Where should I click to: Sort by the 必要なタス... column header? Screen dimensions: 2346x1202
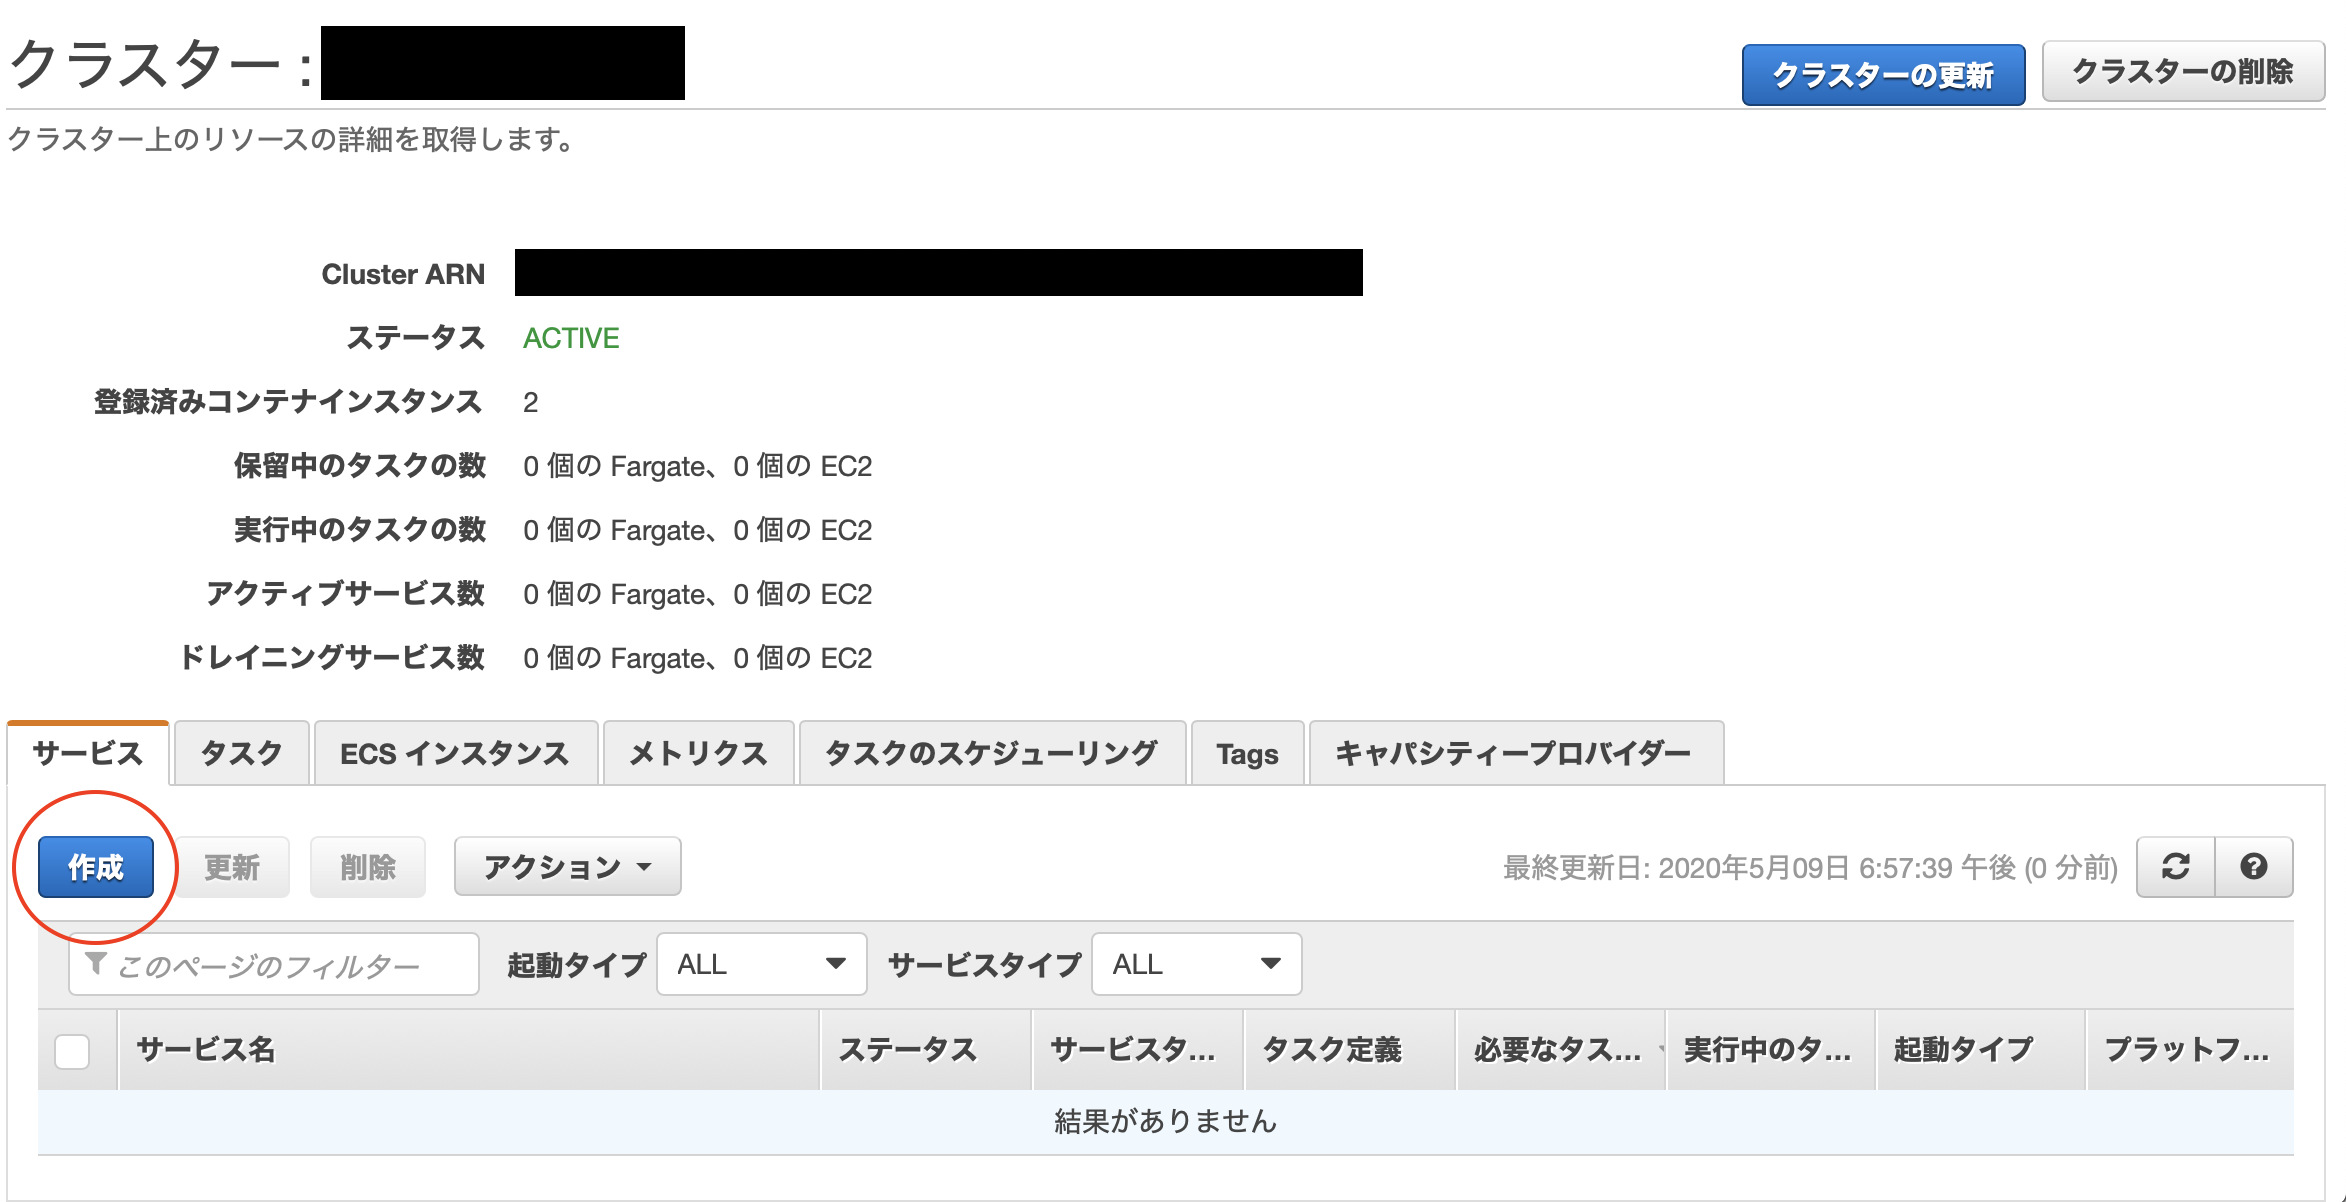tap(1557, 1049)
